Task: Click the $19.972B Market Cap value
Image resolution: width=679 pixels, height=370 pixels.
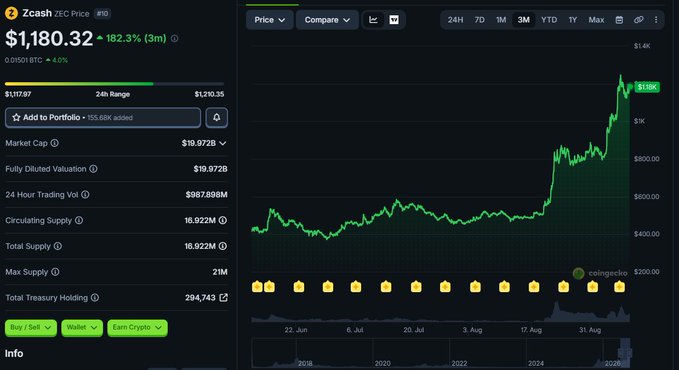Action: pos(199,143)
